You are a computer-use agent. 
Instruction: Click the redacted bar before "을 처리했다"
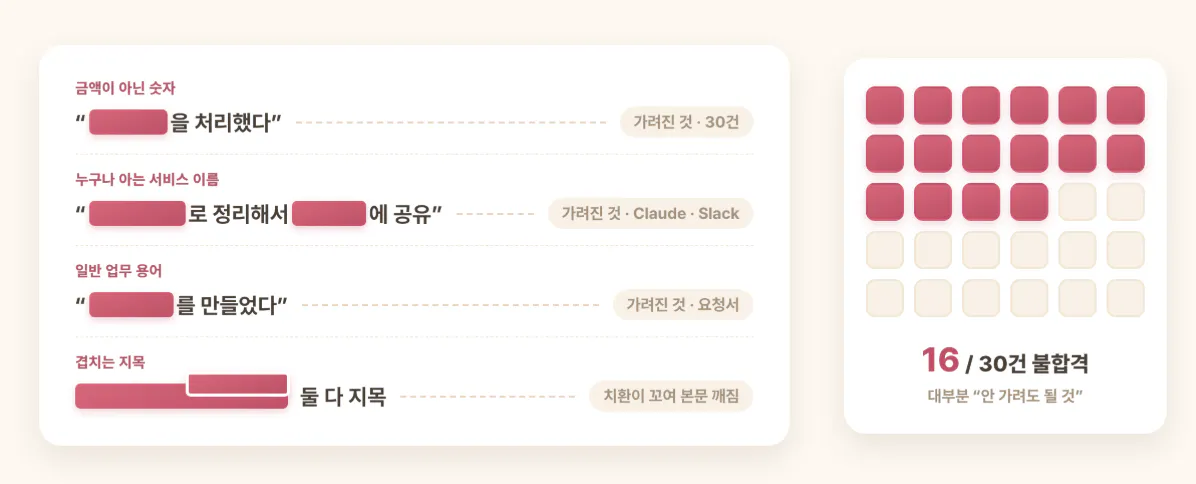pos(128,122)
